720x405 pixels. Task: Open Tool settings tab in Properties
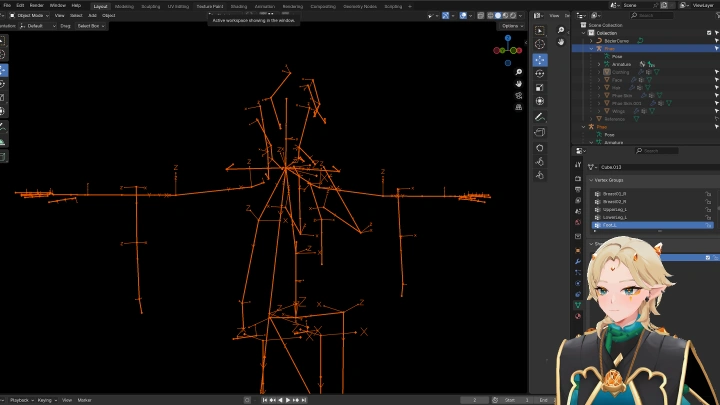point(578,164)
